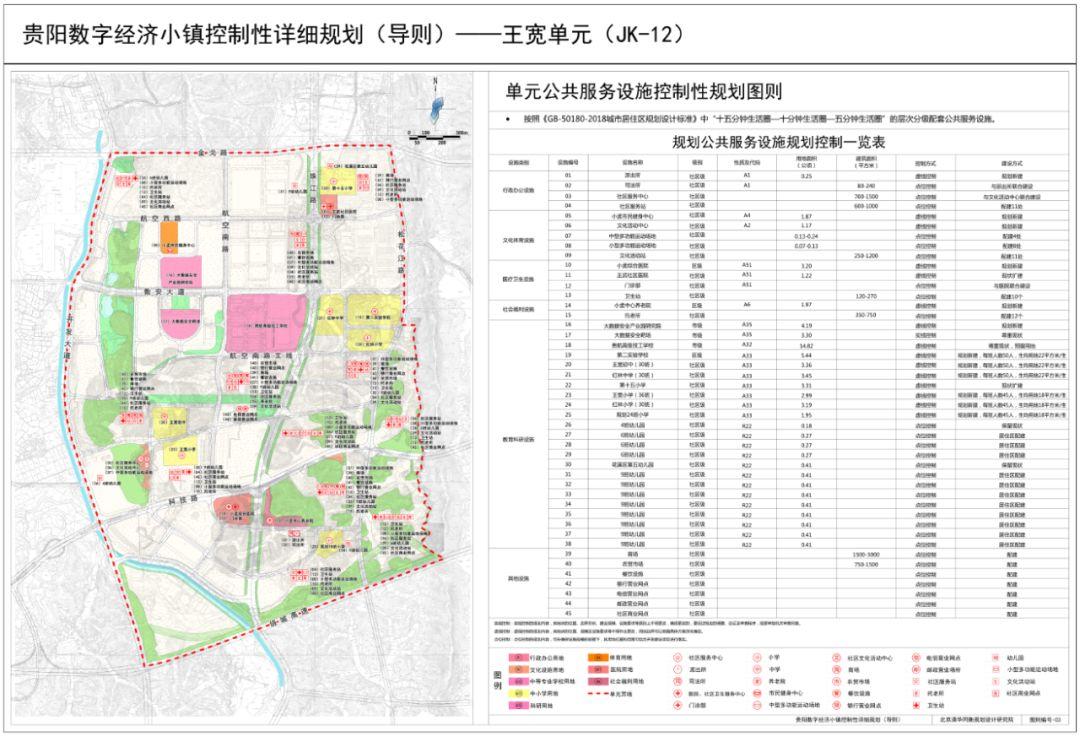The height and width of the screenshot is (742, 1080).
Task: Select the 市民健身中心 legend icon
Action: [757, 694]
